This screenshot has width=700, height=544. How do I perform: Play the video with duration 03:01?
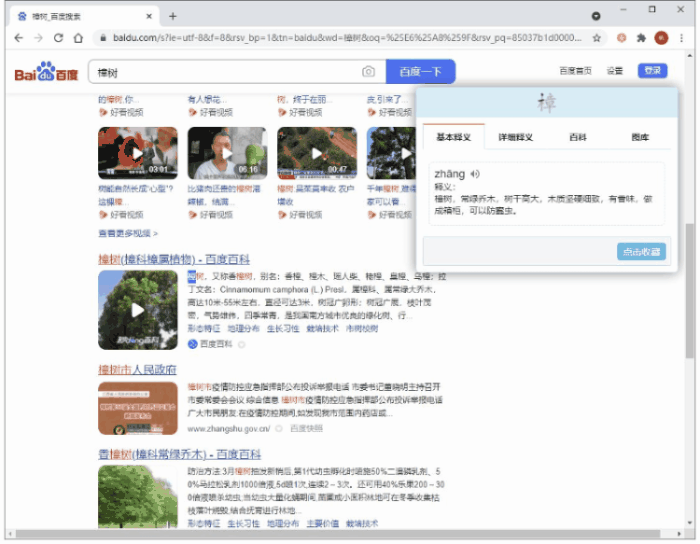pyautogui.click(x=137, y=153)
